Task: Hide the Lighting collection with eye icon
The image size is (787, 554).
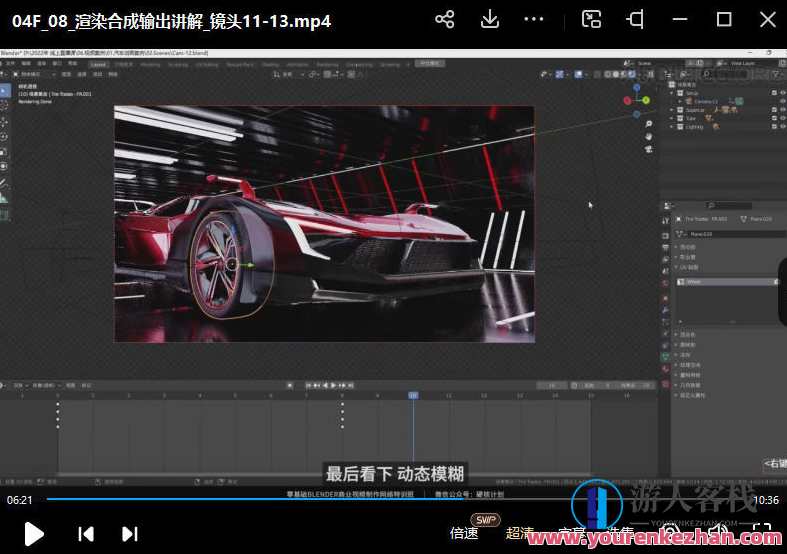Action: tap(782, 127)
